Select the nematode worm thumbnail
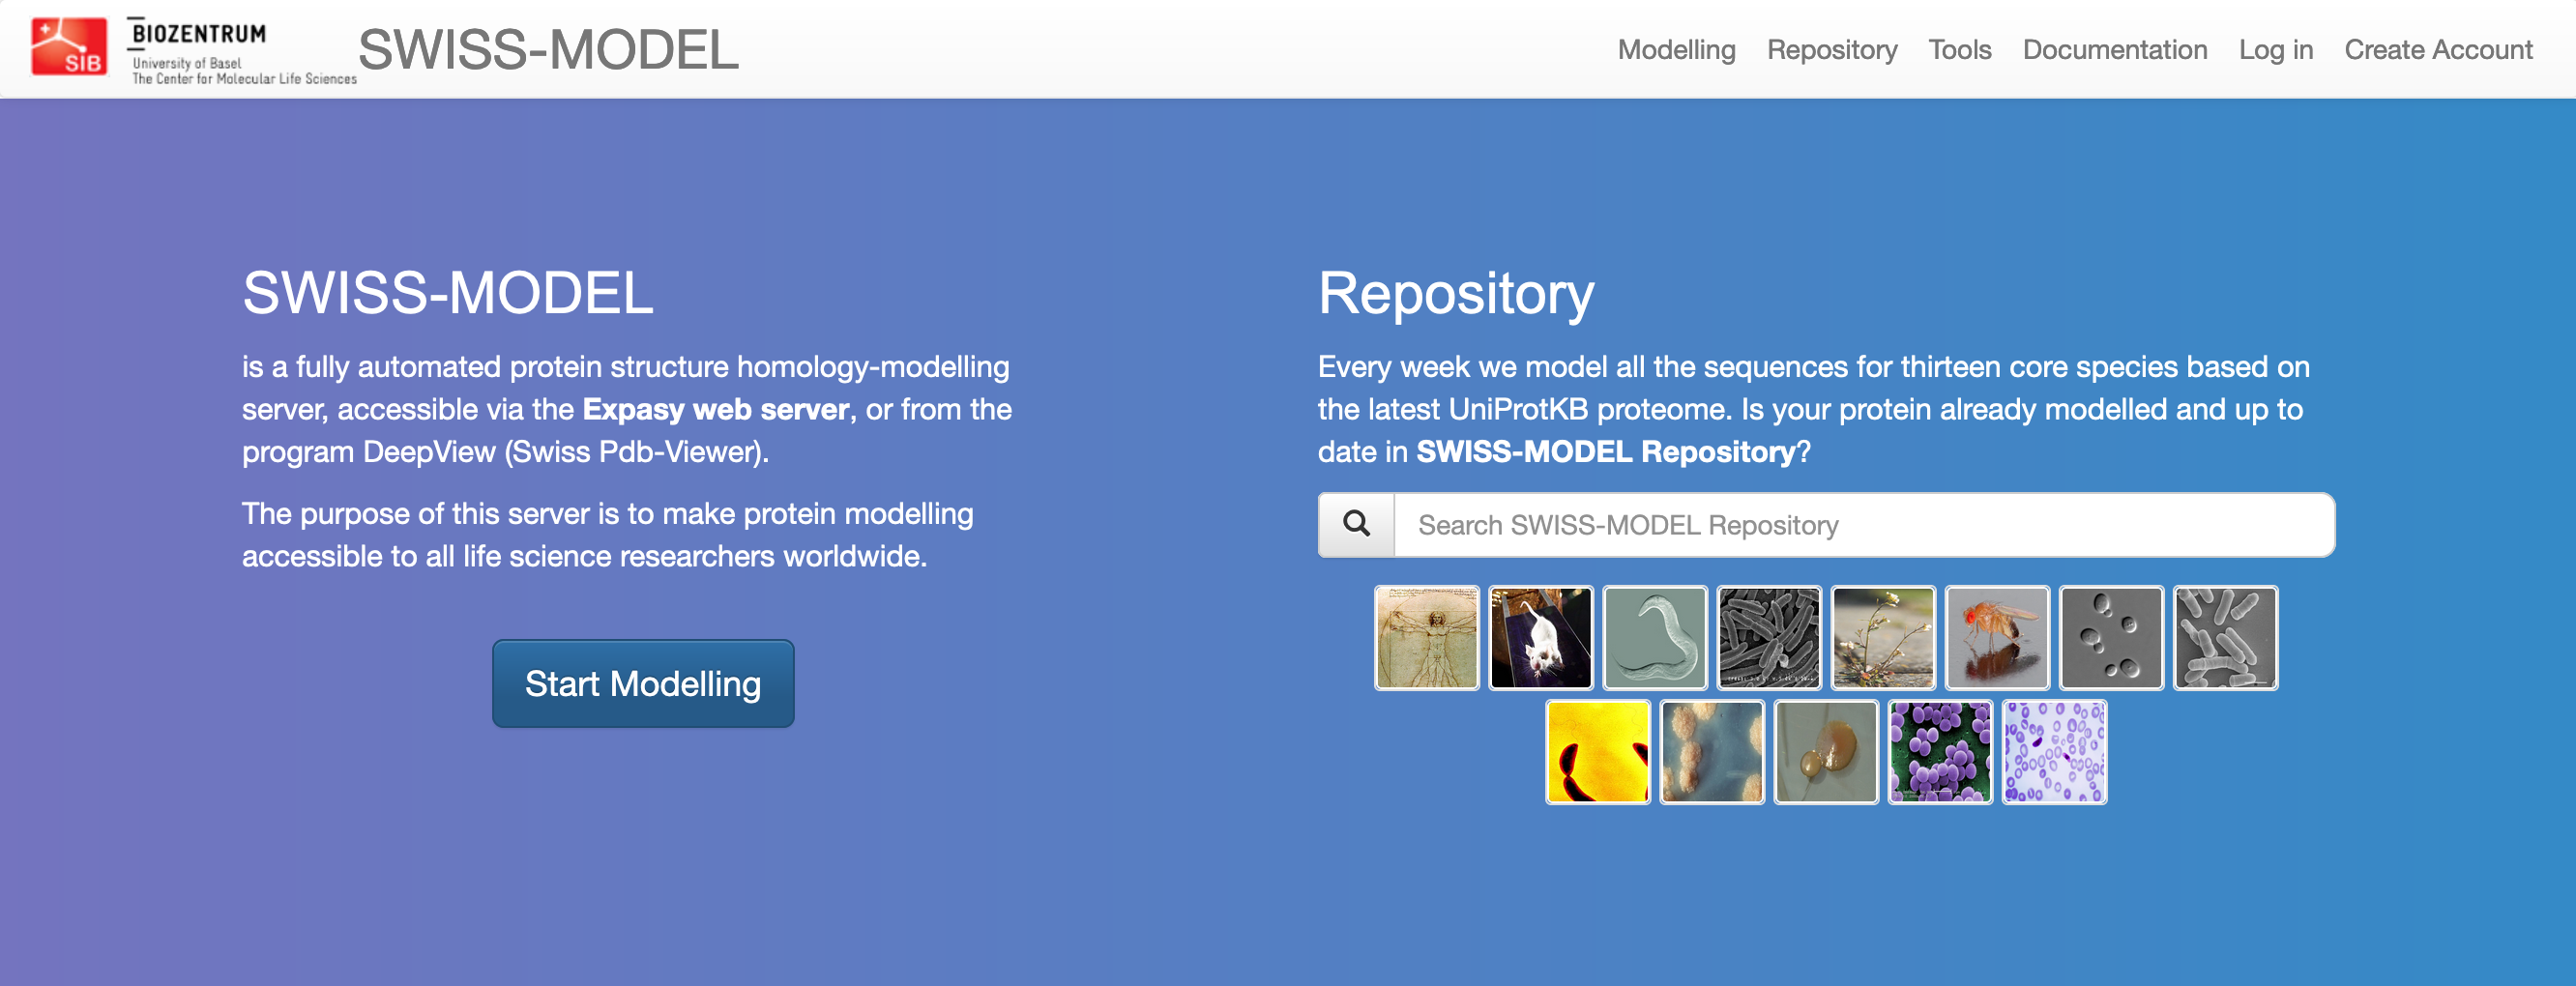Image resolution: width=2576 pixels, height=986 pixels. click(x=1655, y=638)
